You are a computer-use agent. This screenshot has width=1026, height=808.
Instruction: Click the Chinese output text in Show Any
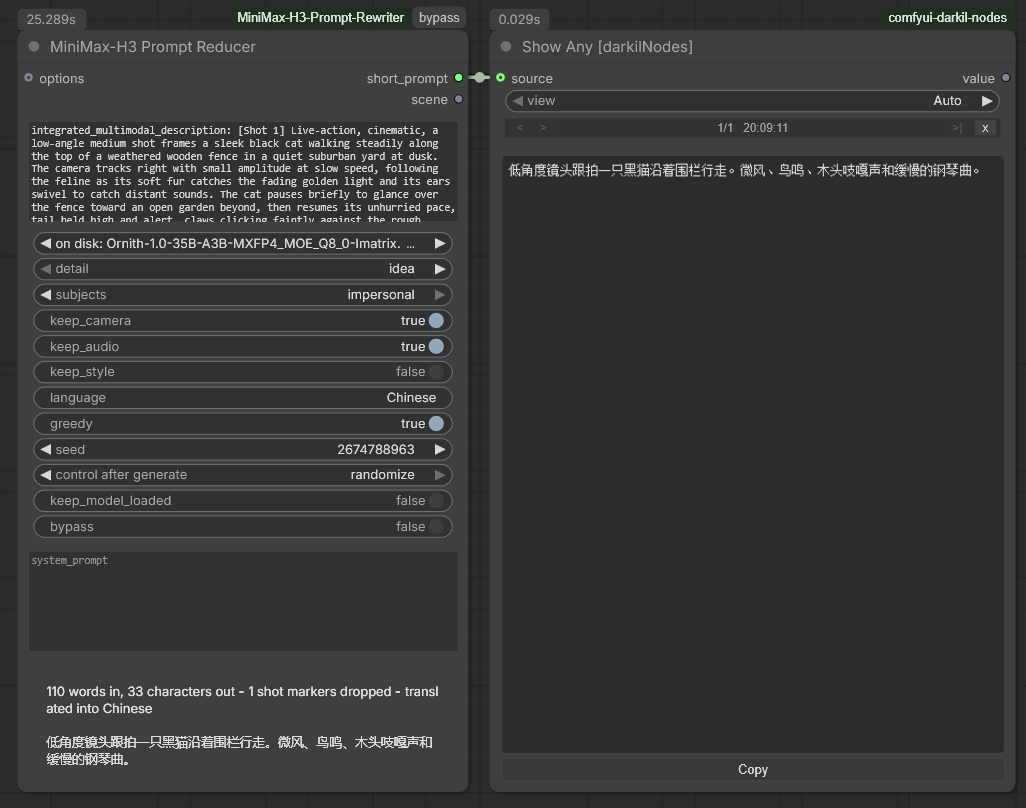744,171
